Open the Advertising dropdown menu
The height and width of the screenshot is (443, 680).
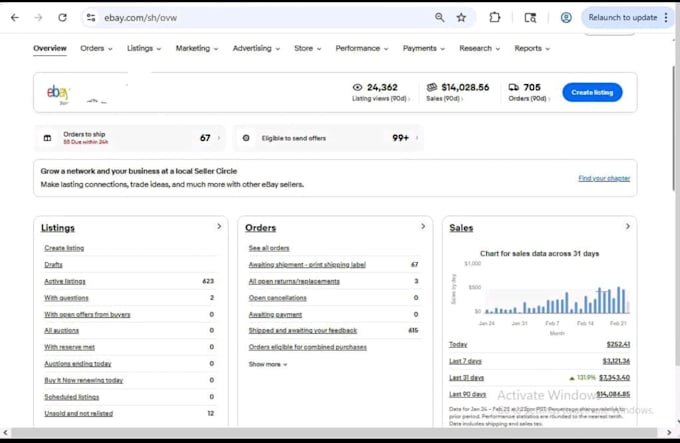click(x=256, y=48)
